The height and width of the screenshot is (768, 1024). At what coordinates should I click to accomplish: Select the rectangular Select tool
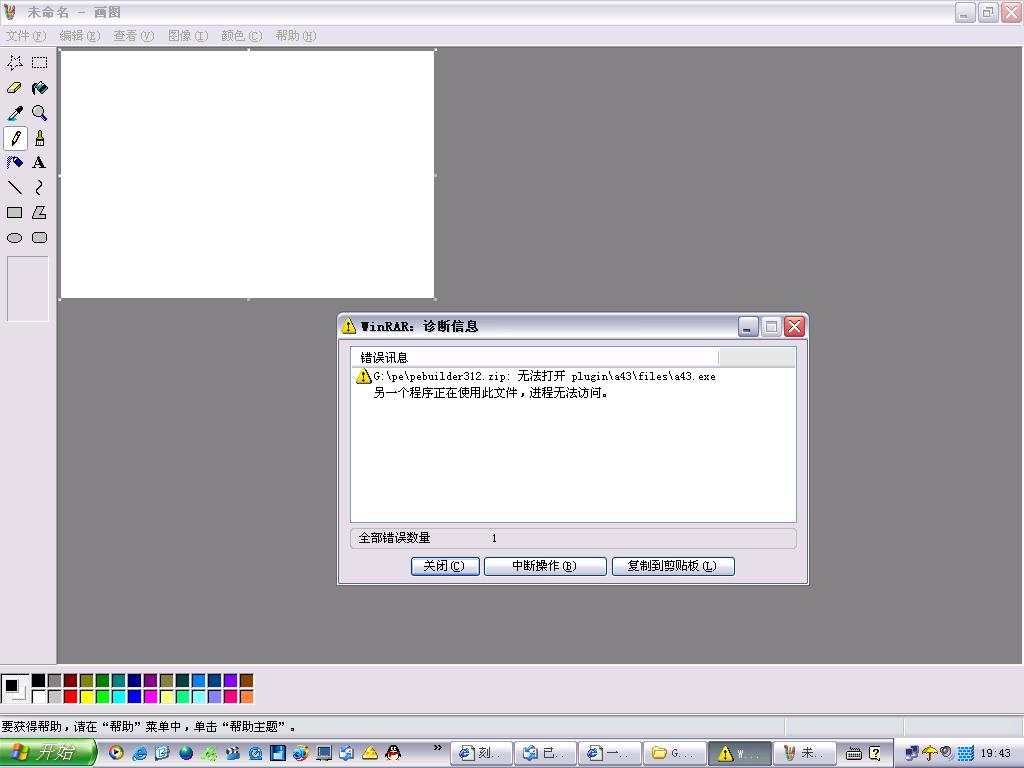40,63
